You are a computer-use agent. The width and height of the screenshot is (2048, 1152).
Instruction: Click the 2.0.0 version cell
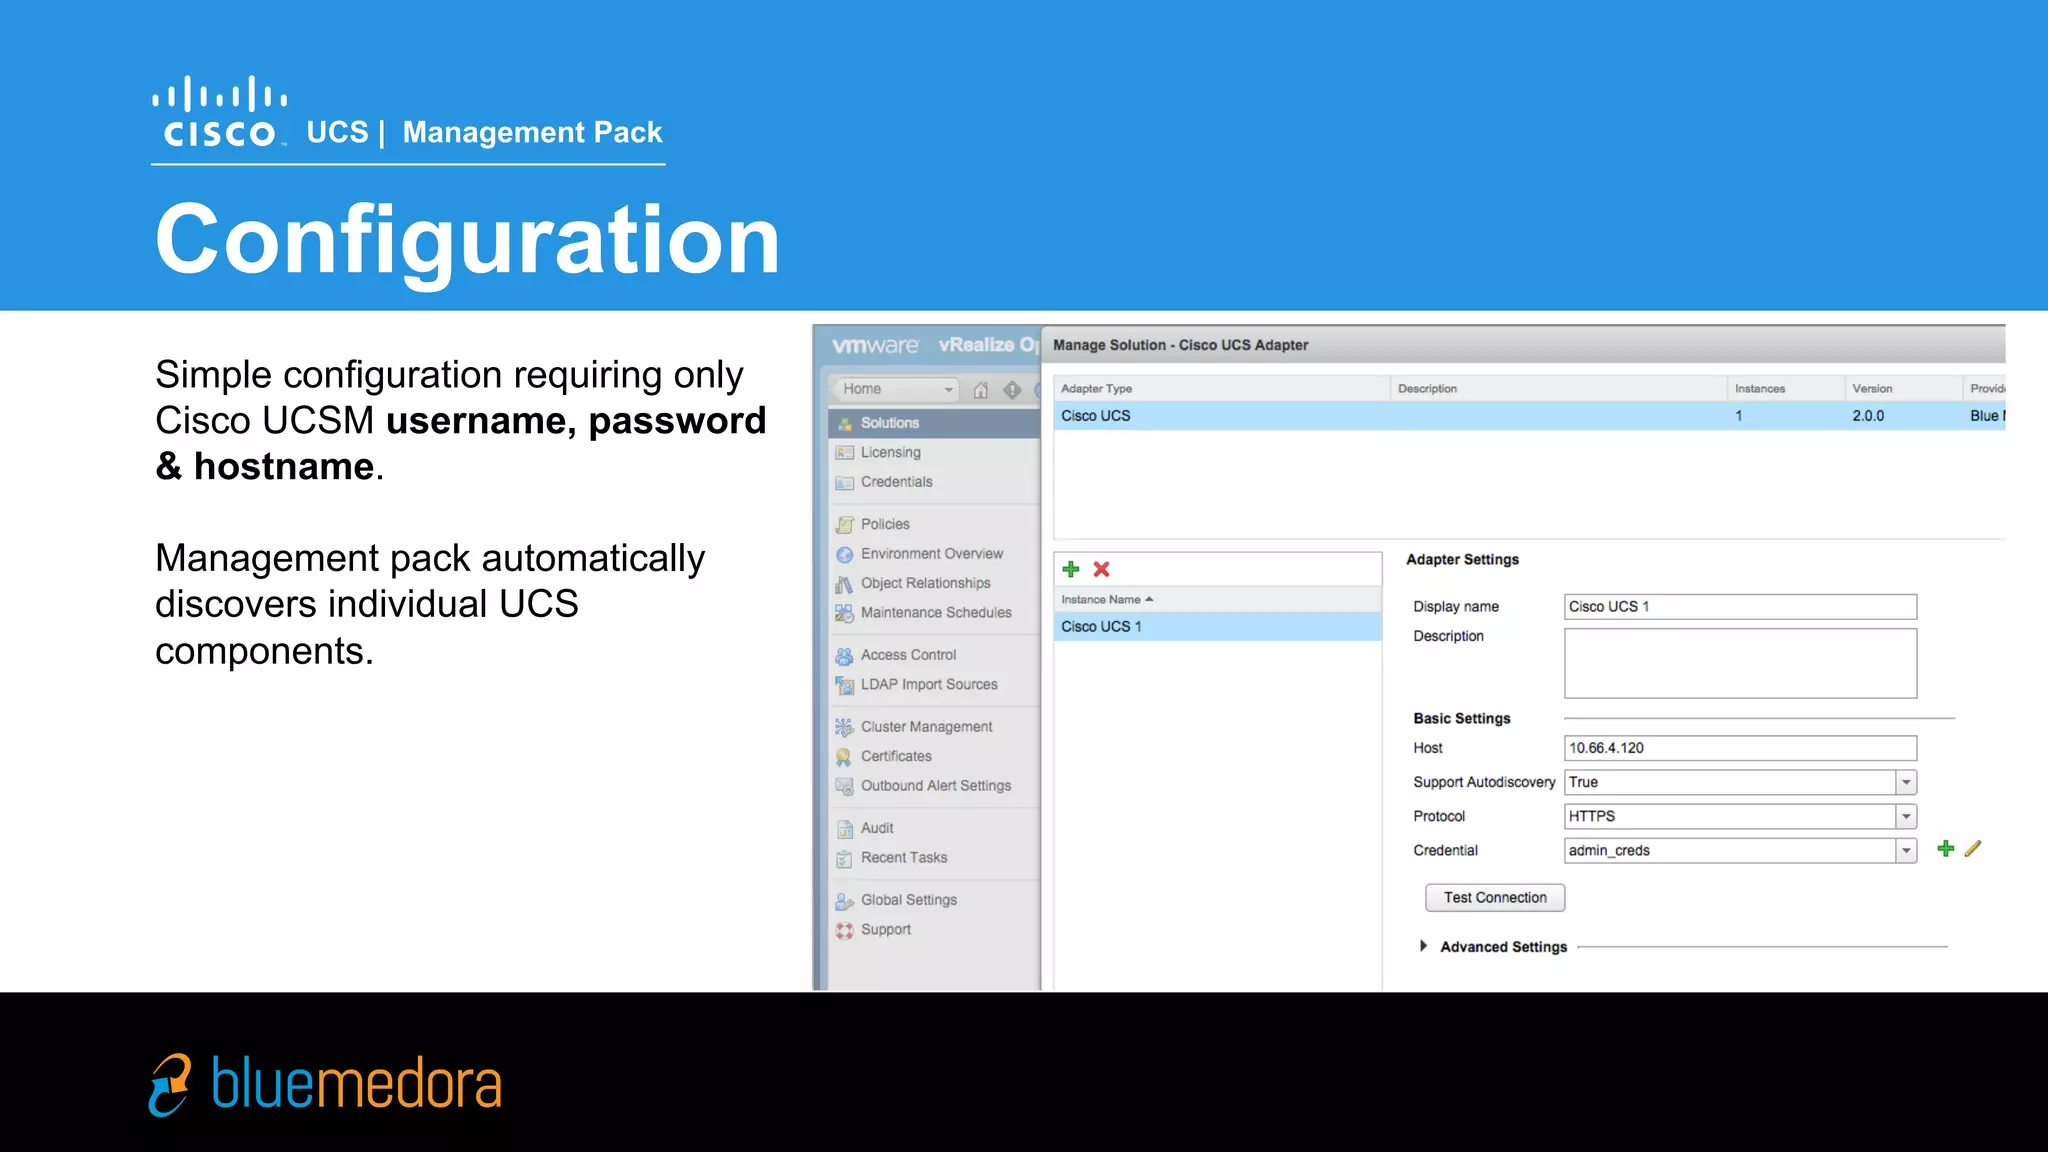[x=1867, y=416]
